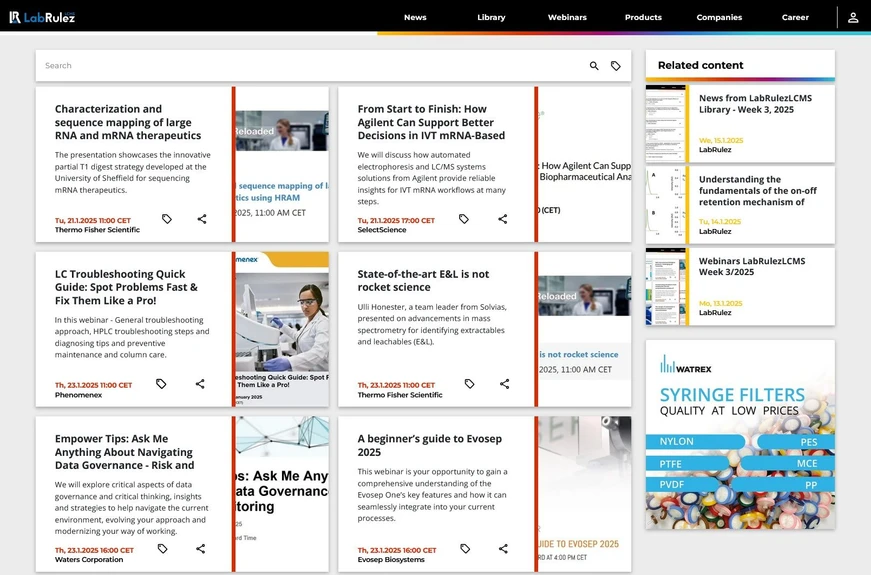This screenshot has height=575, width=871.
Task: Open the Webinars menu item
Action: click(567, 17)
